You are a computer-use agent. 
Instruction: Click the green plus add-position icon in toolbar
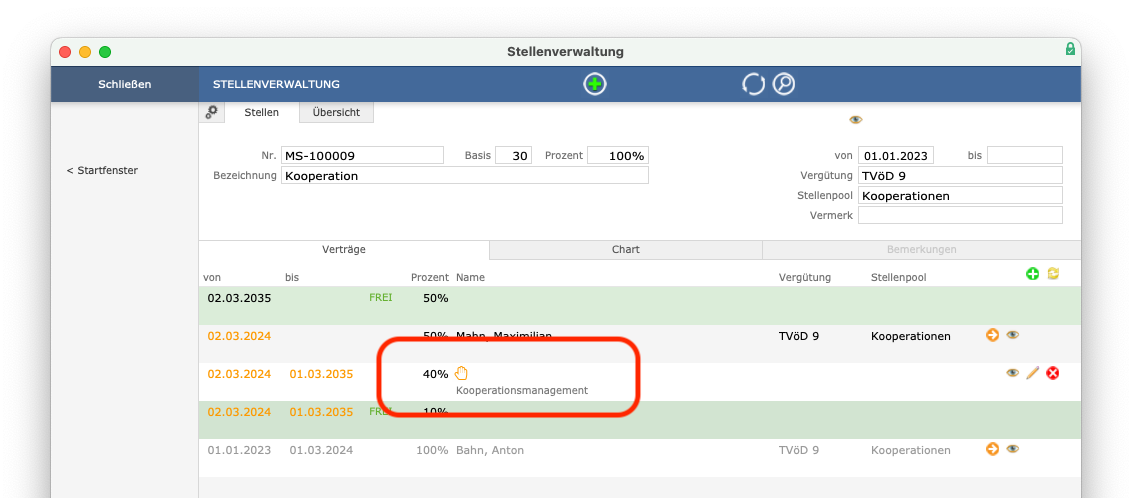[595, 84]
